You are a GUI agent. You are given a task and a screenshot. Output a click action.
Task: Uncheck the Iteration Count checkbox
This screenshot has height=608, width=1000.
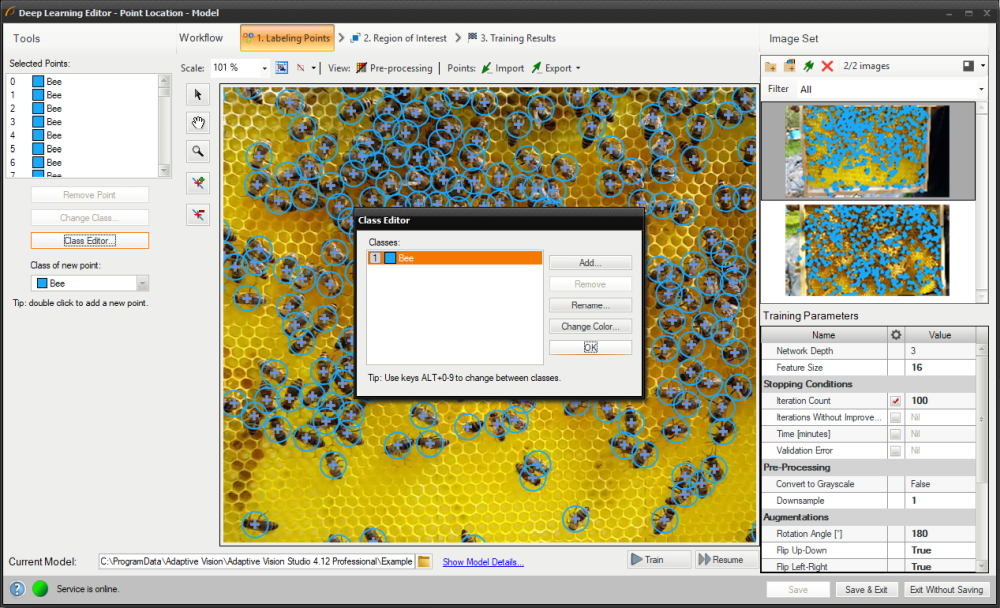coord(895,401)
